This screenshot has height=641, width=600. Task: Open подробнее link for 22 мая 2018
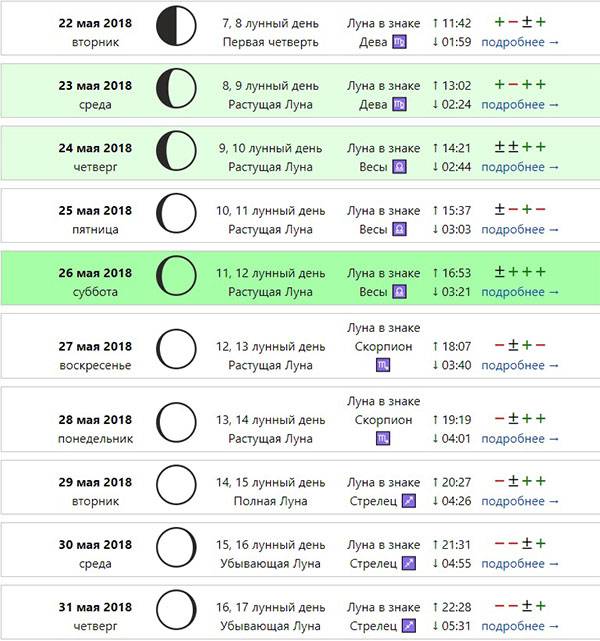pos(520,43)
